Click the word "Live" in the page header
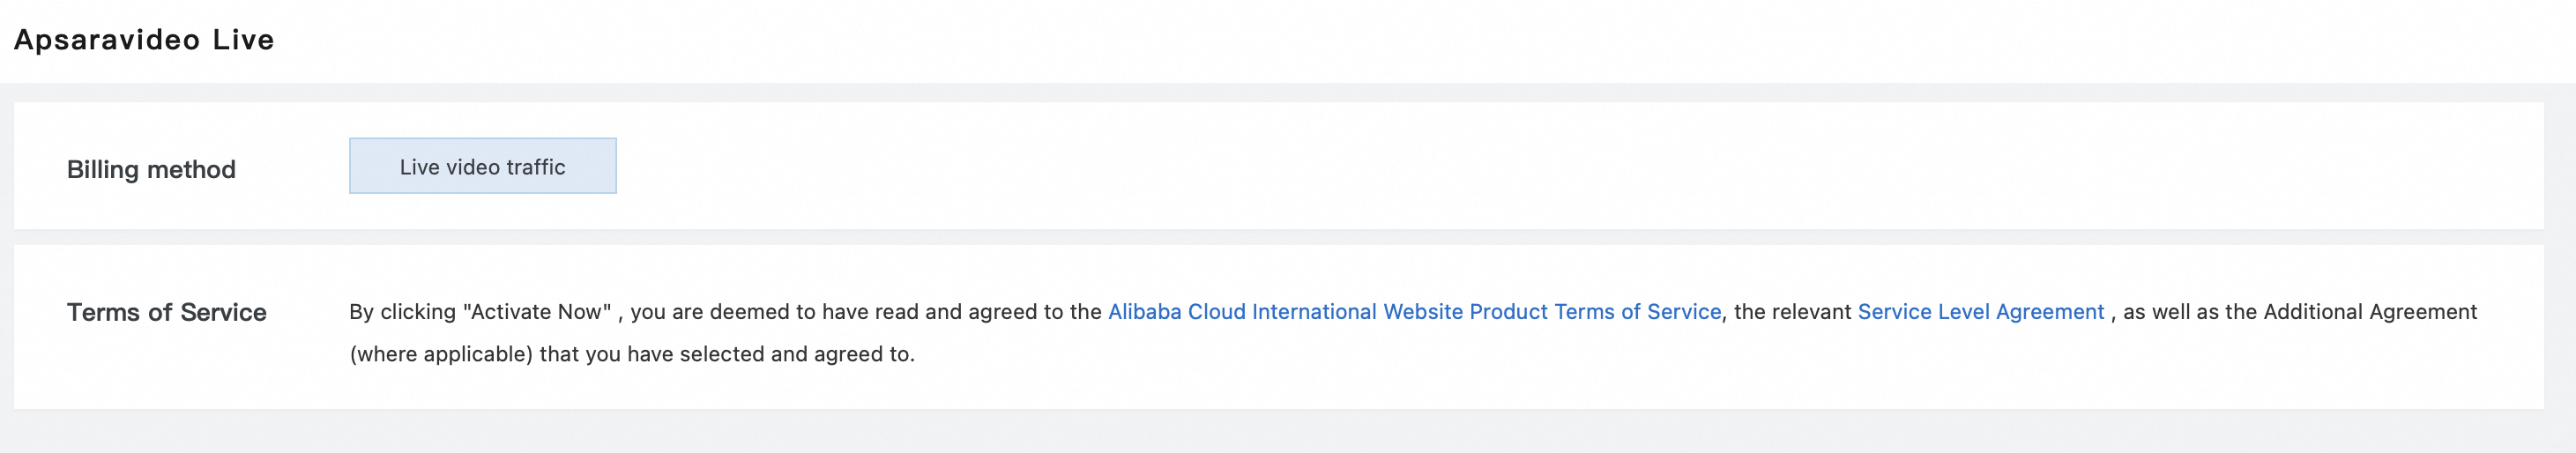Viewport: 2576px width, 453px height. 243,40
